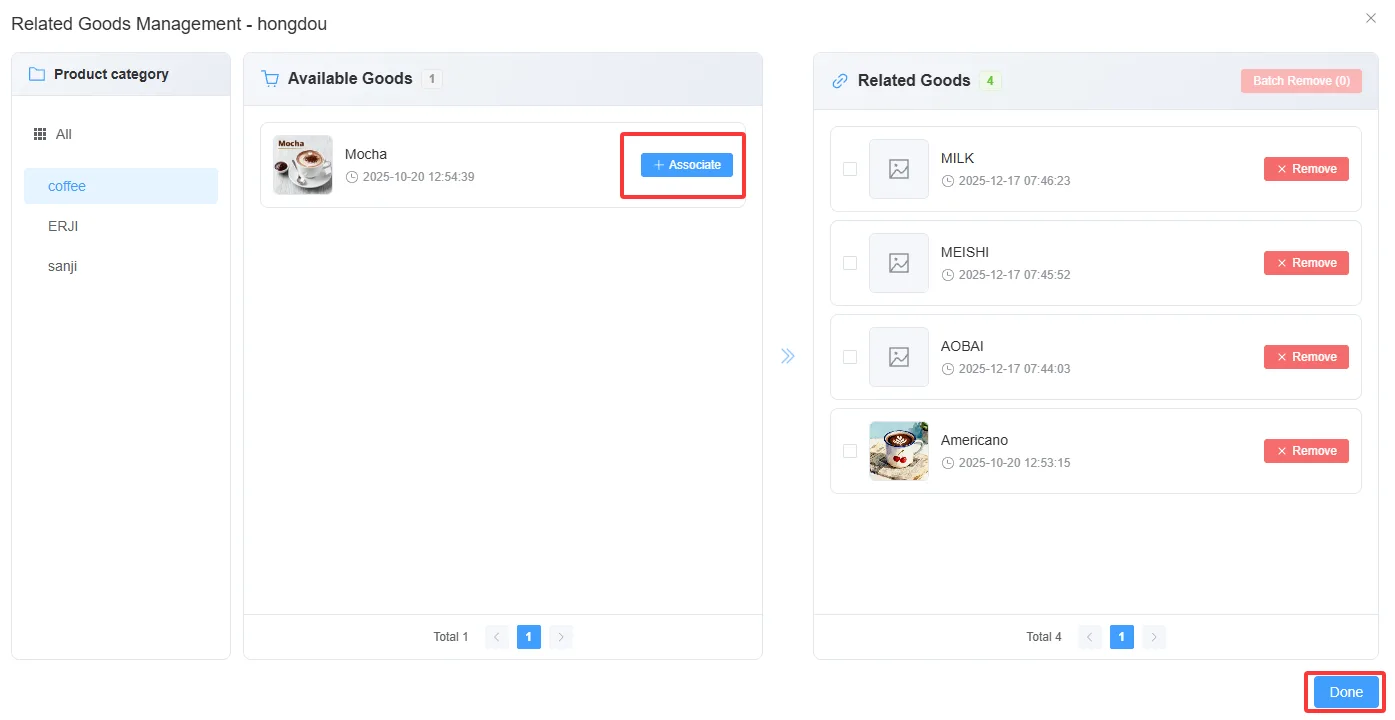The width and height of the screenshot is (1395, 720).
Task: Click the Related Goods count badge 4
Action: tap(990, 81)
